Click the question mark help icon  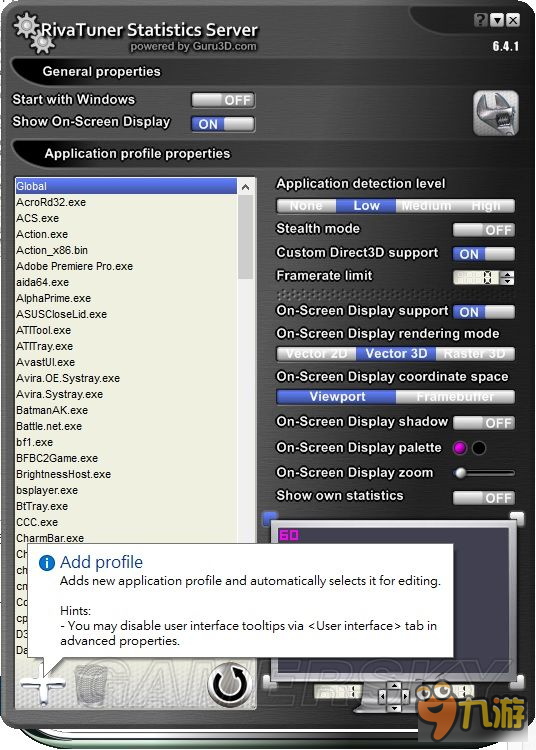click(481, 20)
